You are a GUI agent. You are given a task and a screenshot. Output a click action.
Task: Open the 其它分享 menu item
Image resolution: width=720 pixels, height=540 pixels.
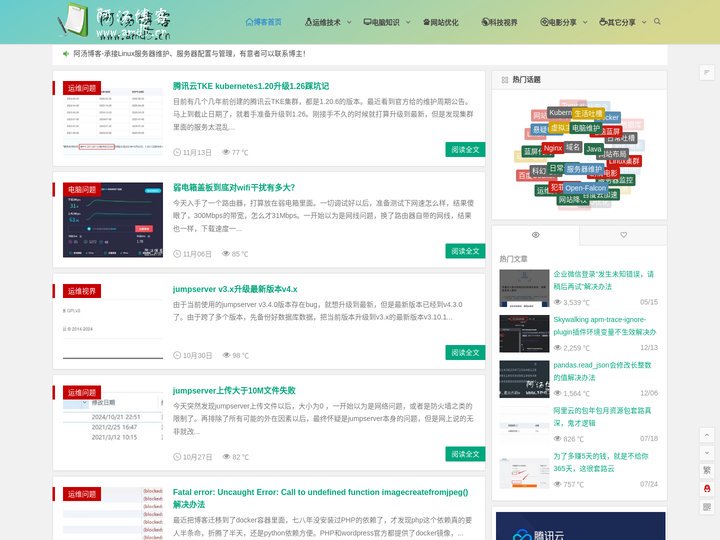point(618,22)
